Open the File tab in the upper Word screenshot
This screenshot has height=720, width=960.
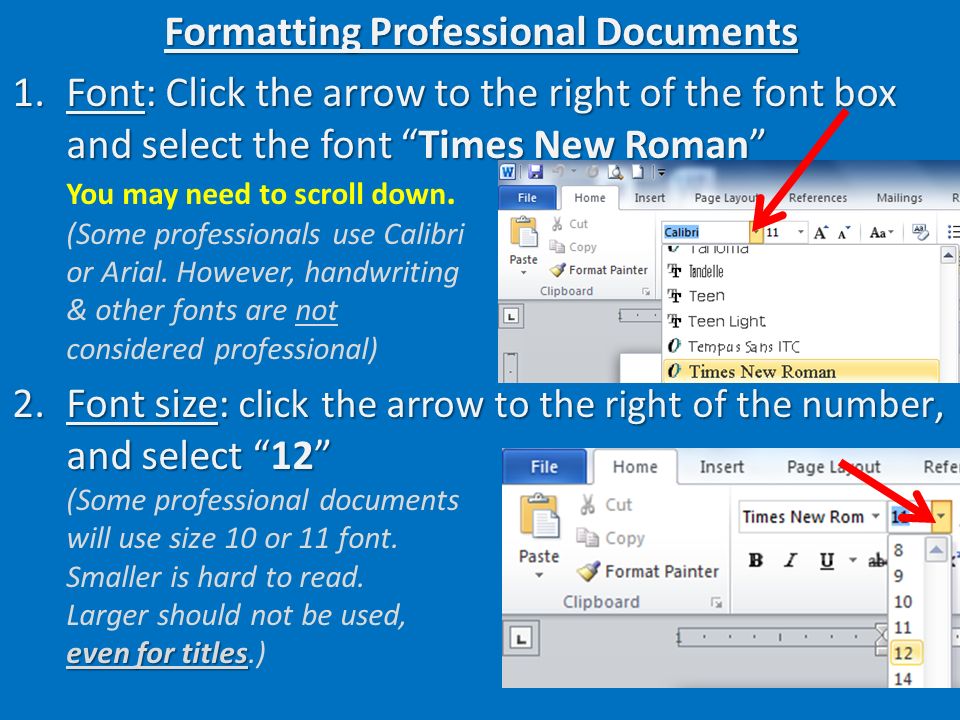(x=527, y=198)
